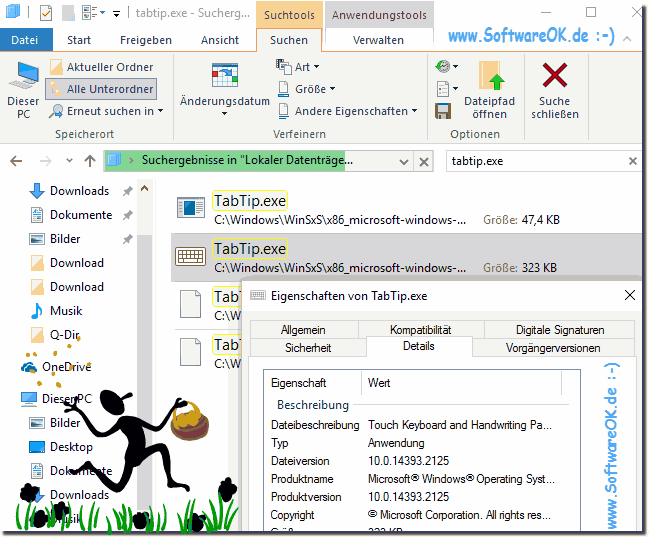Open the Erneut suchen in dropdown

pos(106,111)
